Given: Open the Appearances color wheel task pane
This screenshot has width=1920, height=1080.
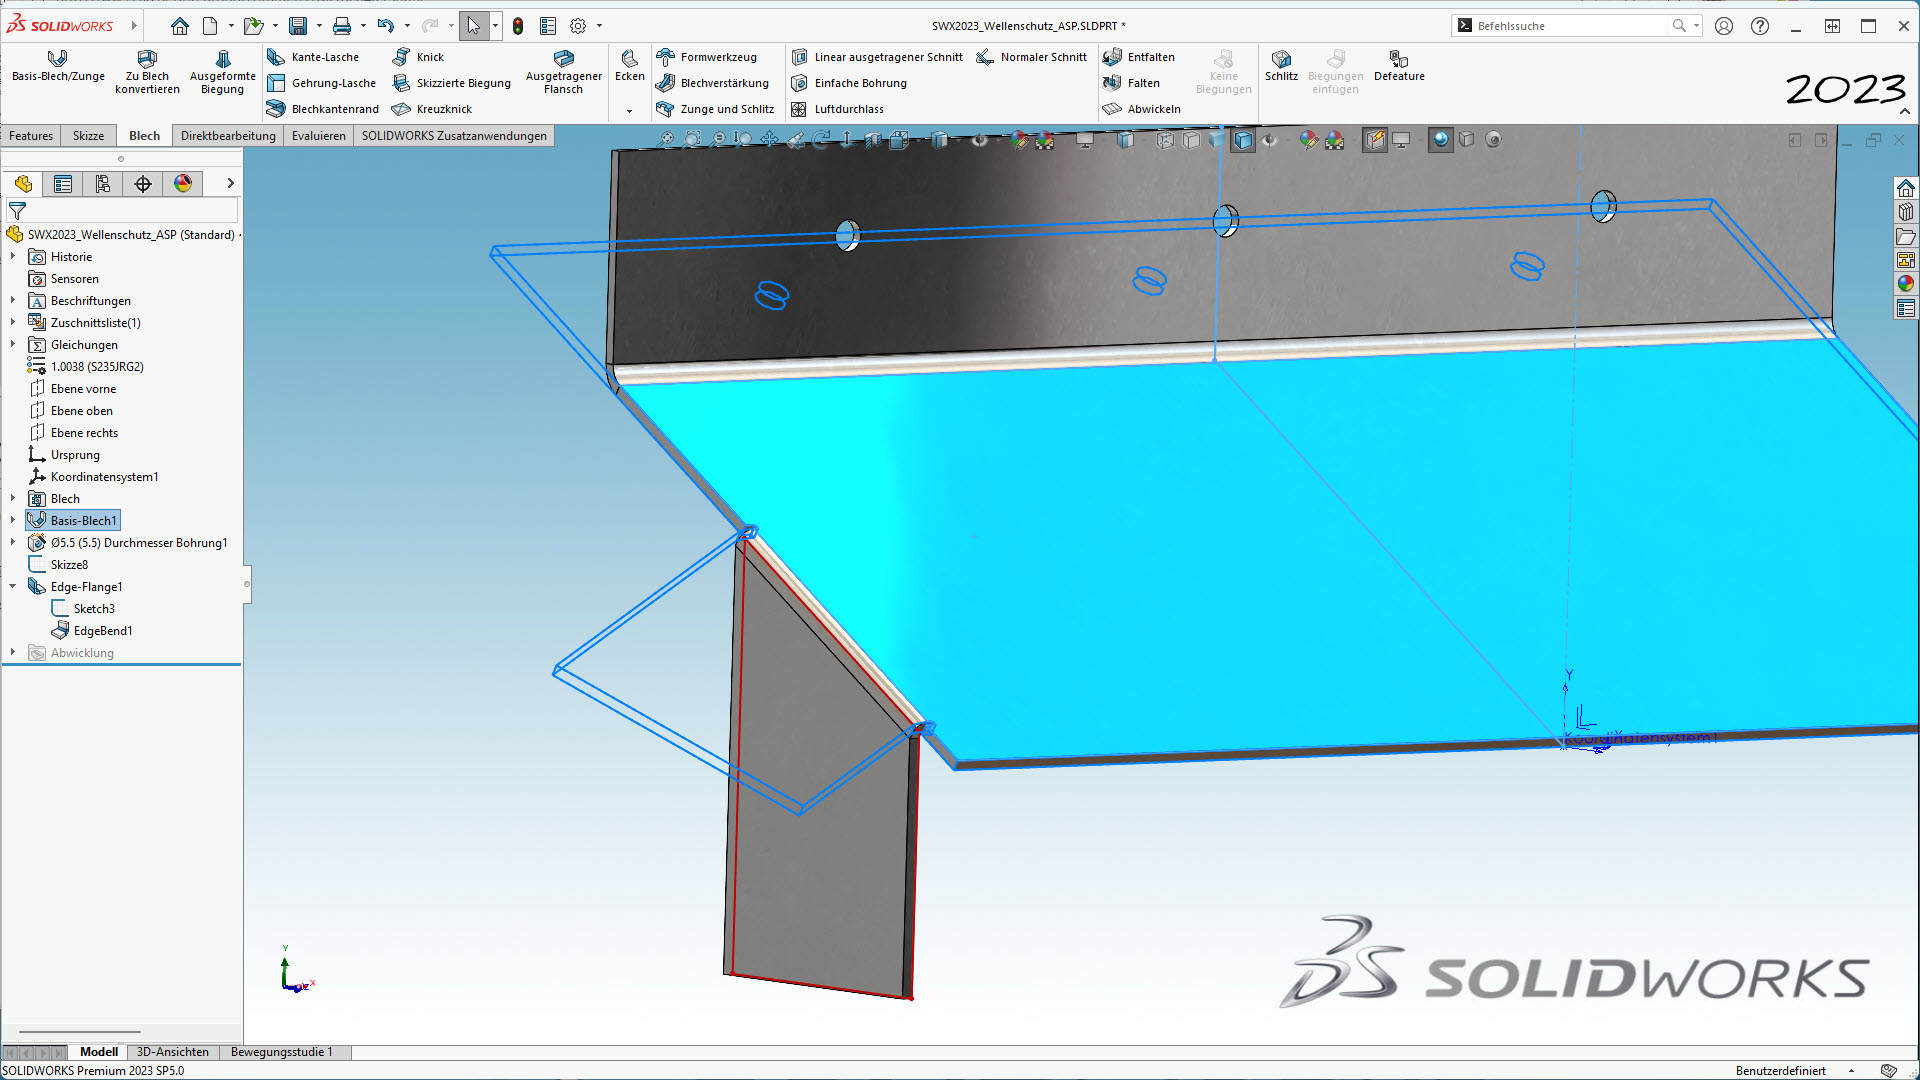Looking at the screenshot, I should pos(1906,284).
